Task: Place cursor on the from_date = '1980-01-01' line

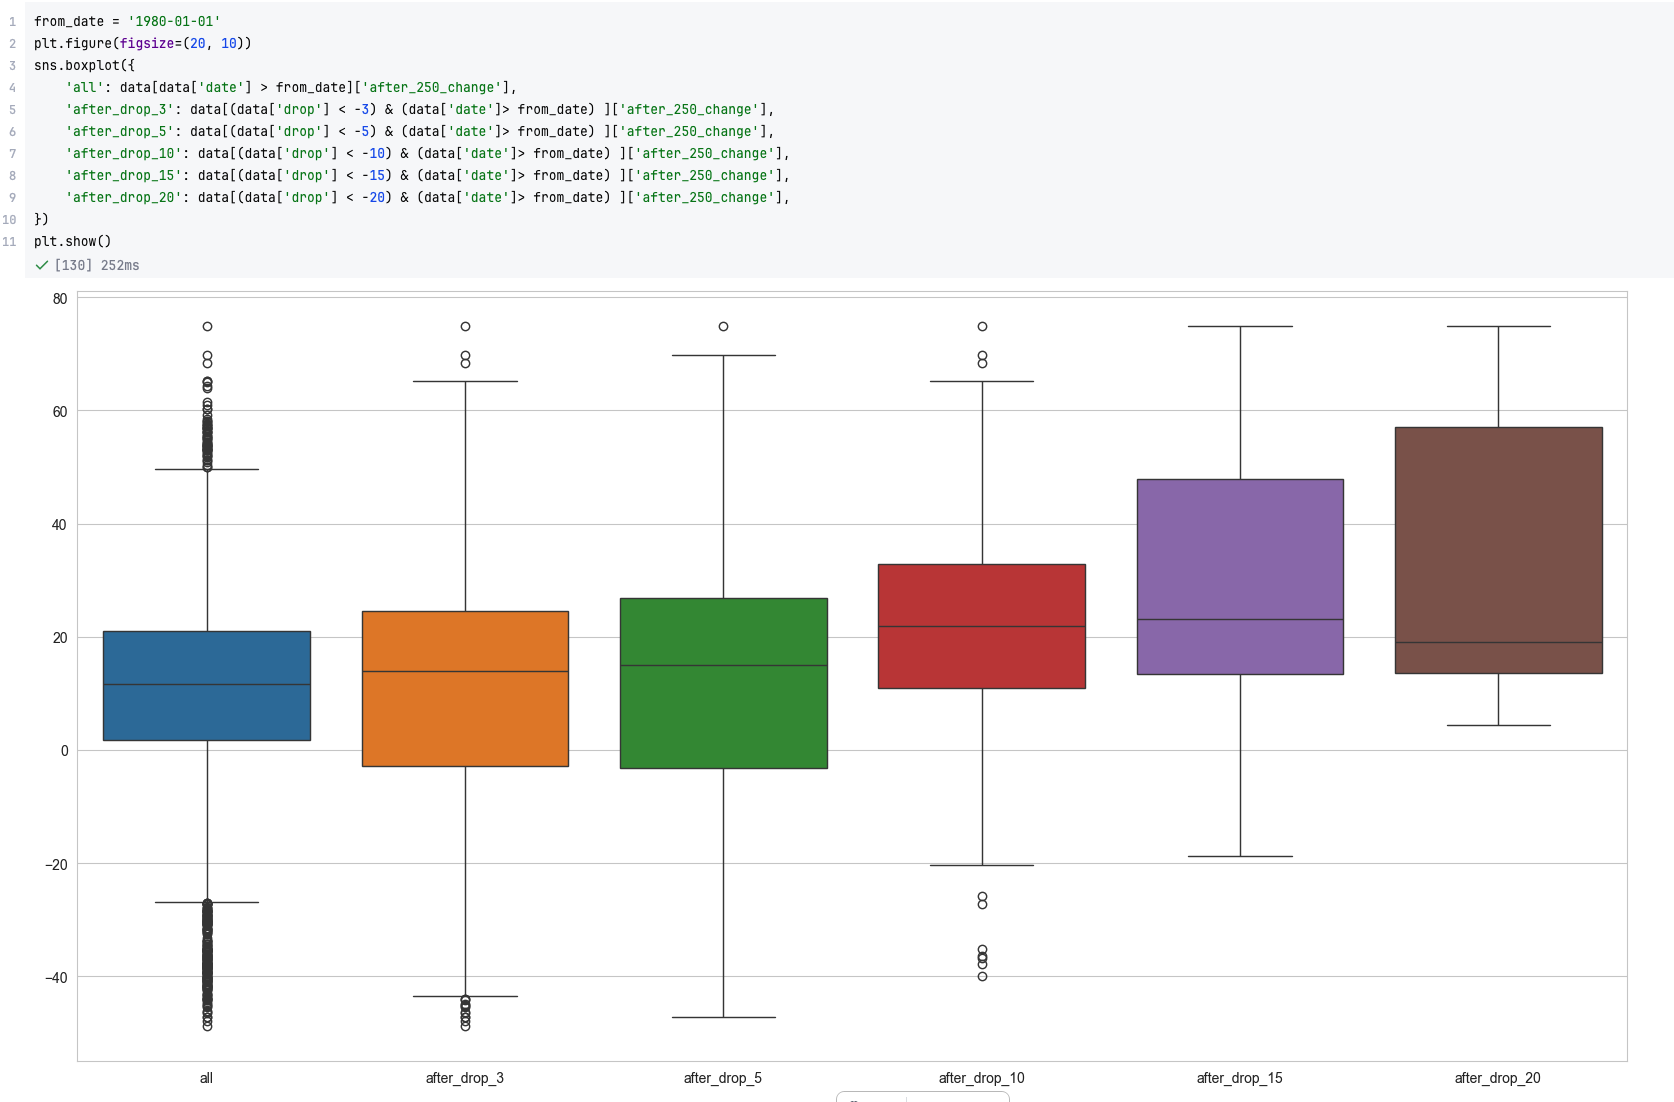Action: [x=127, y=21]
